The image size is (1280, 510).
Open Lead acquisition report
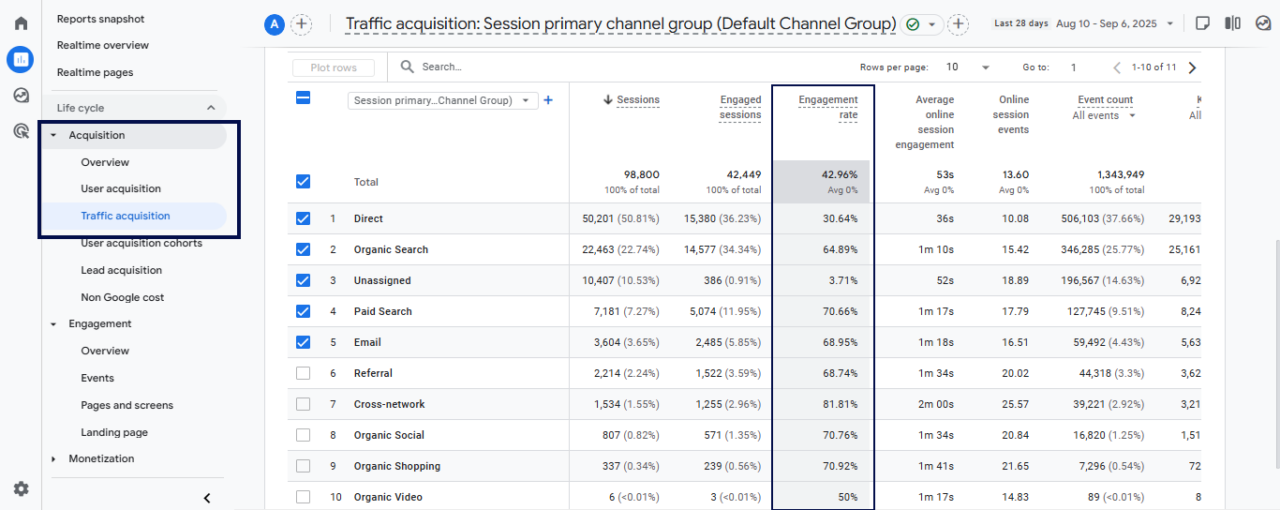click(x=121, y=270)
